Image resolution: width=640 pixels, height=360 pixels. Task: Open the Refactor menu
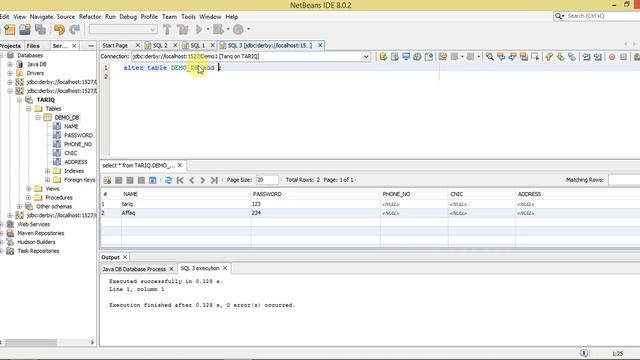(x=90, y=17)
